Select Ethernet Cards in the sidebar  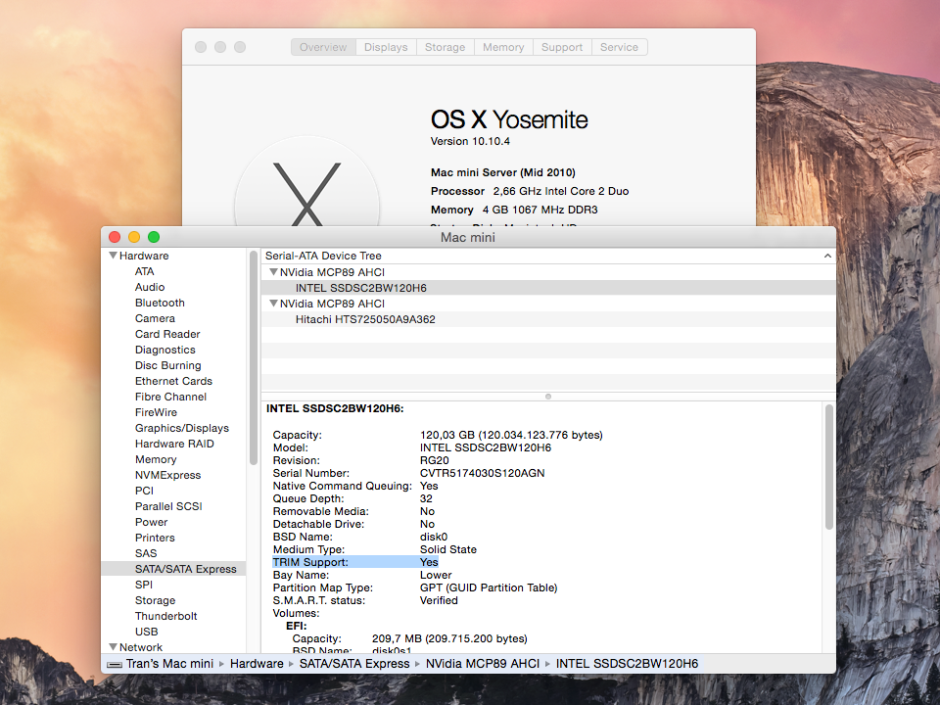[x=174, y=381]
